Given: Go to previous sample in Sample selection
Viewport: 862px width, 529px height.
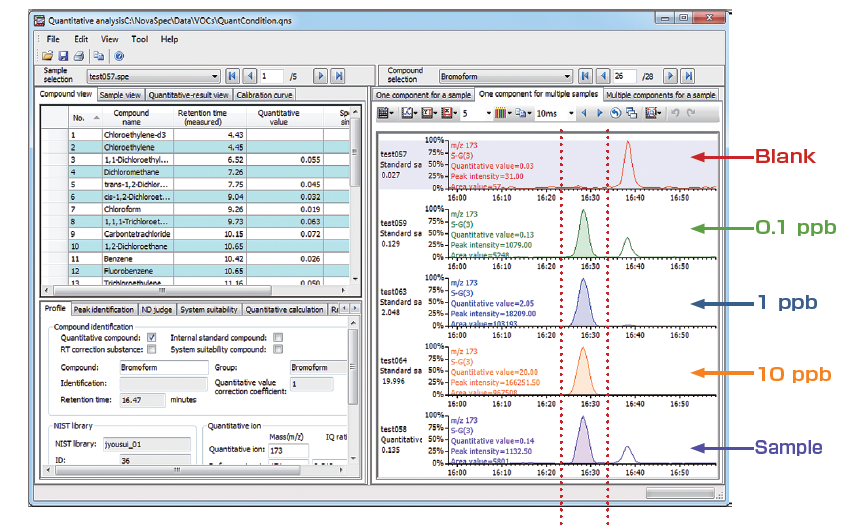Looking at the screenshot, I should point(250,76).
